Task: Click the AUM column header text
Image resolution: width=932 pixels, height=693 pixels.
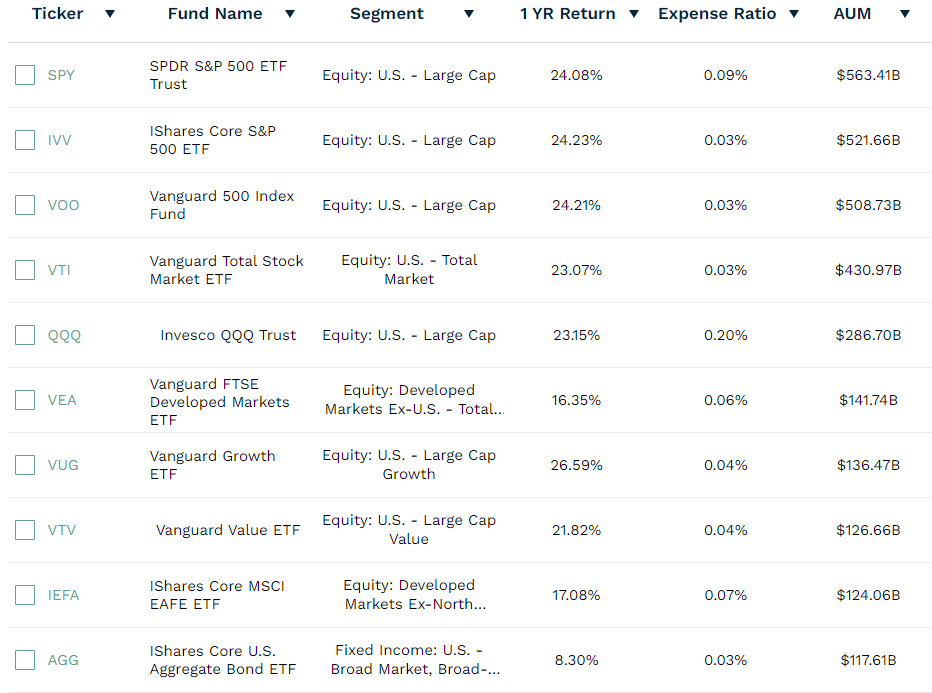Action: [x=852, y=14]
